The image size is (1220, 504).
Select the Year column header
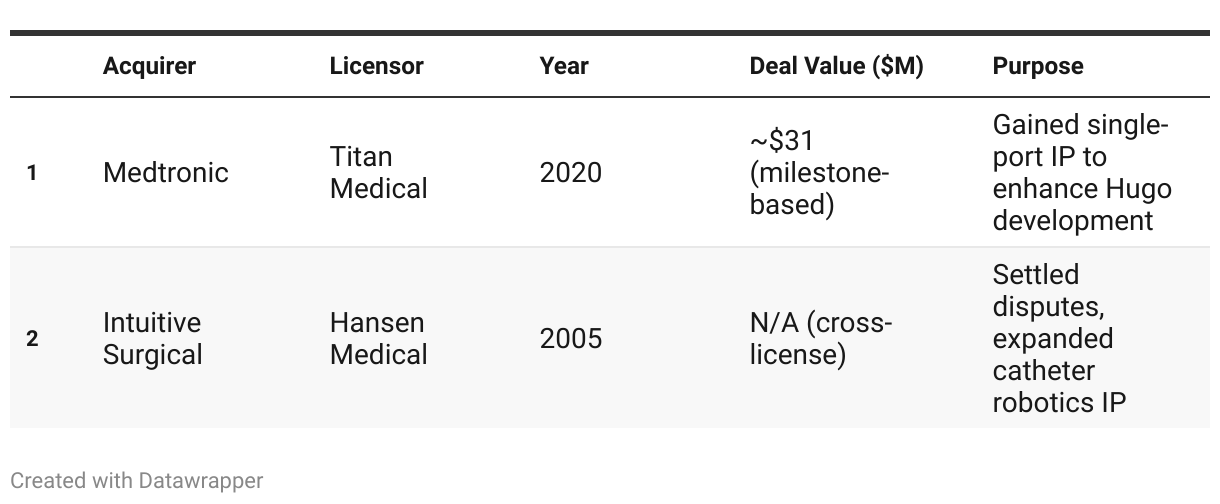click(x=564, y=66)
